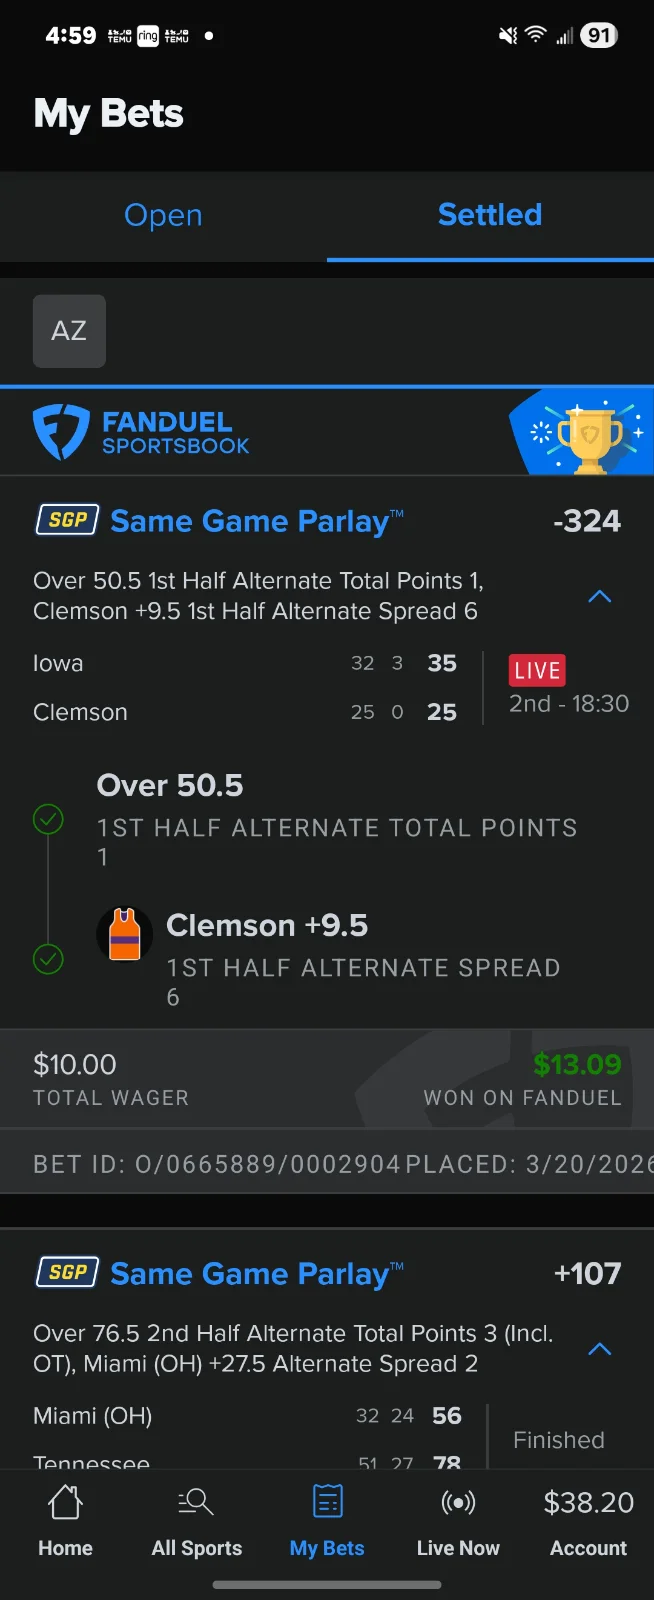Tap the Clemson jersey icon

tap(124, 934)
